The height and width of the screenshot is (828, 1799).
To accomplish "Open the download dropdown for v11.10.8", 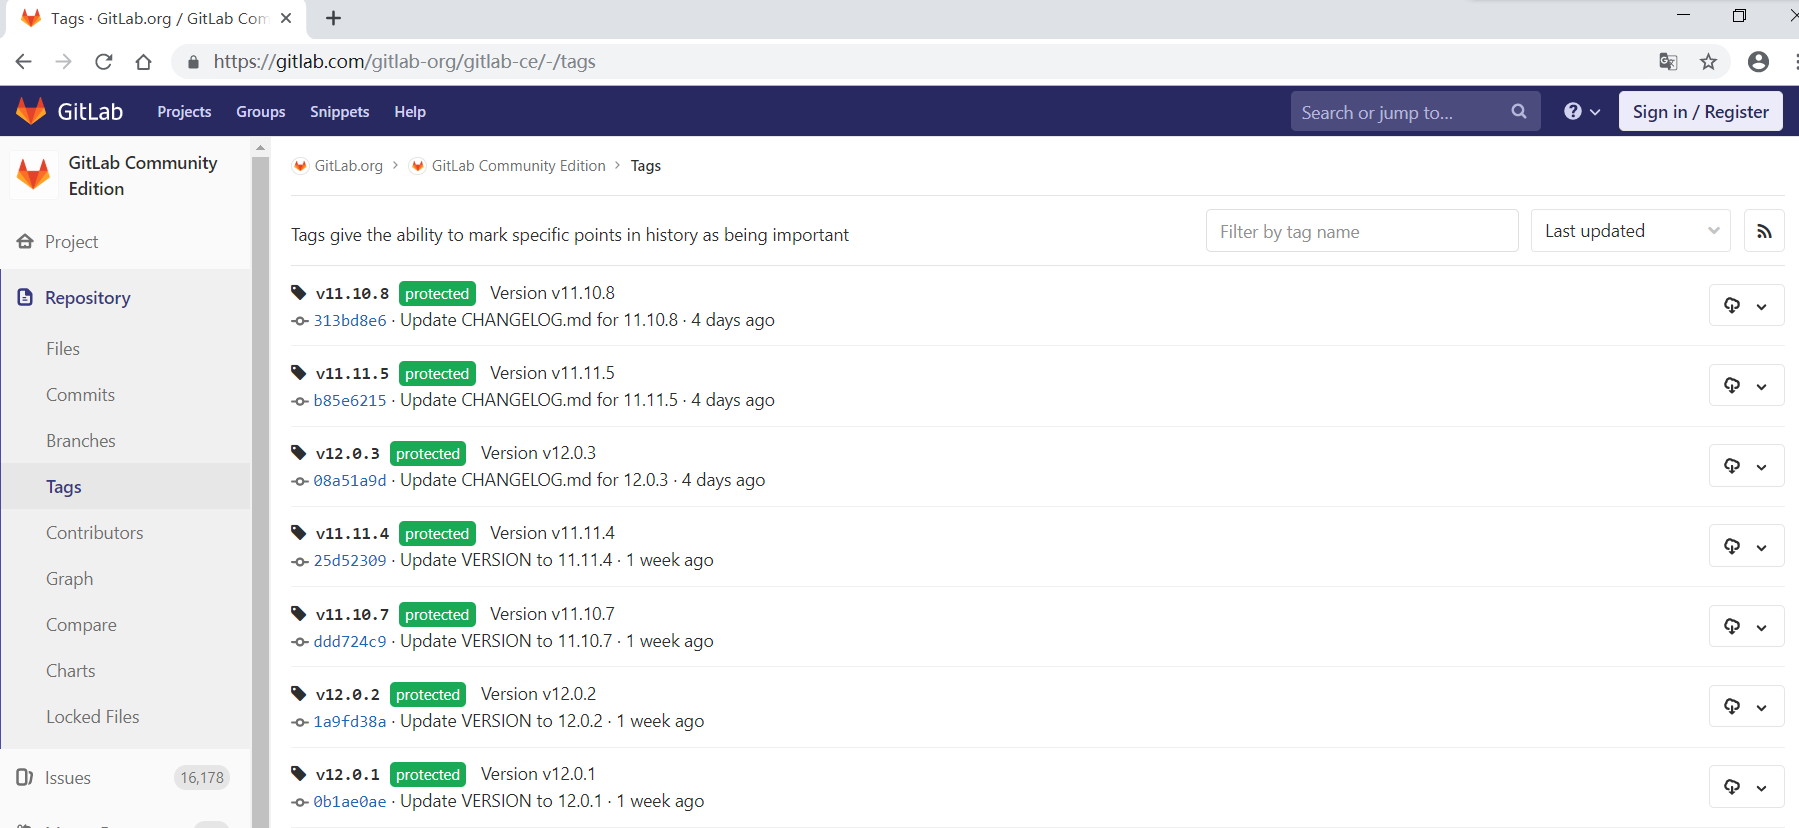I will click(1746, 305).
